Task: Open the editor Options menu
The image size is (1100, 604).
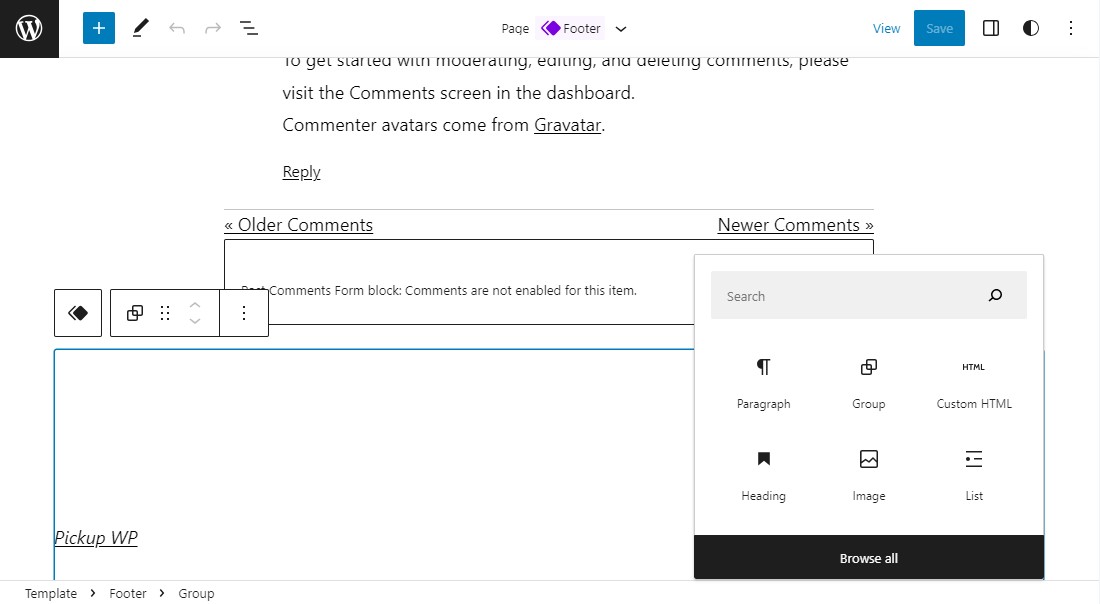Action: [1071, 28]
